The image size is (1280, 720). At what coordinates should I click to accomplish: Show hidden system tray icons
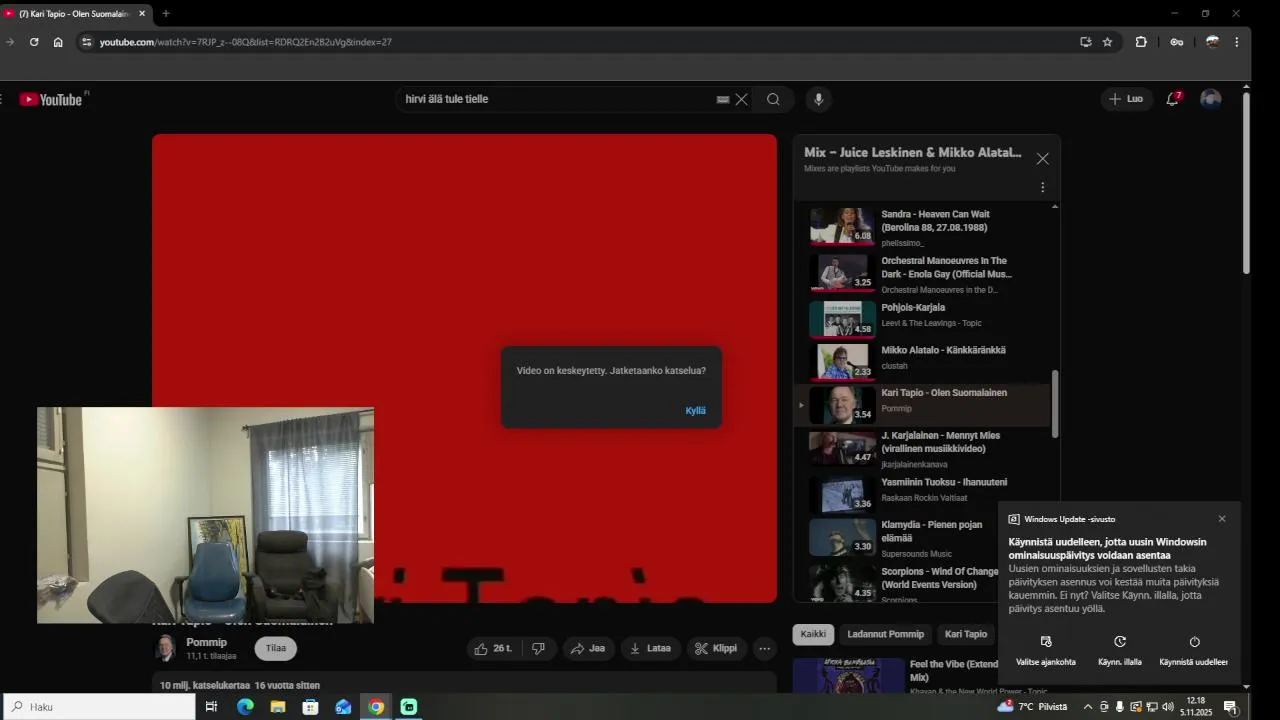click(x=1088, y=707)
